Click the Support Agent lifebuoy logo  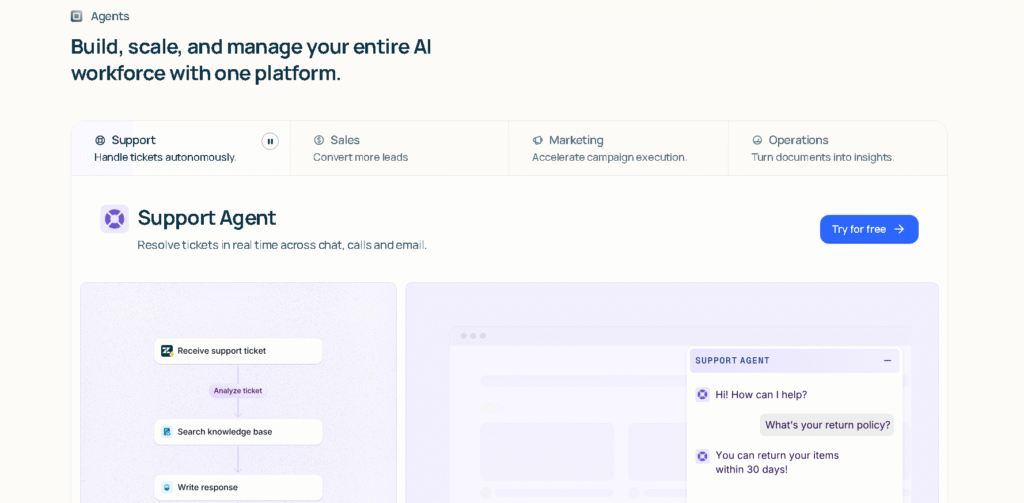(x=115, y=219)
